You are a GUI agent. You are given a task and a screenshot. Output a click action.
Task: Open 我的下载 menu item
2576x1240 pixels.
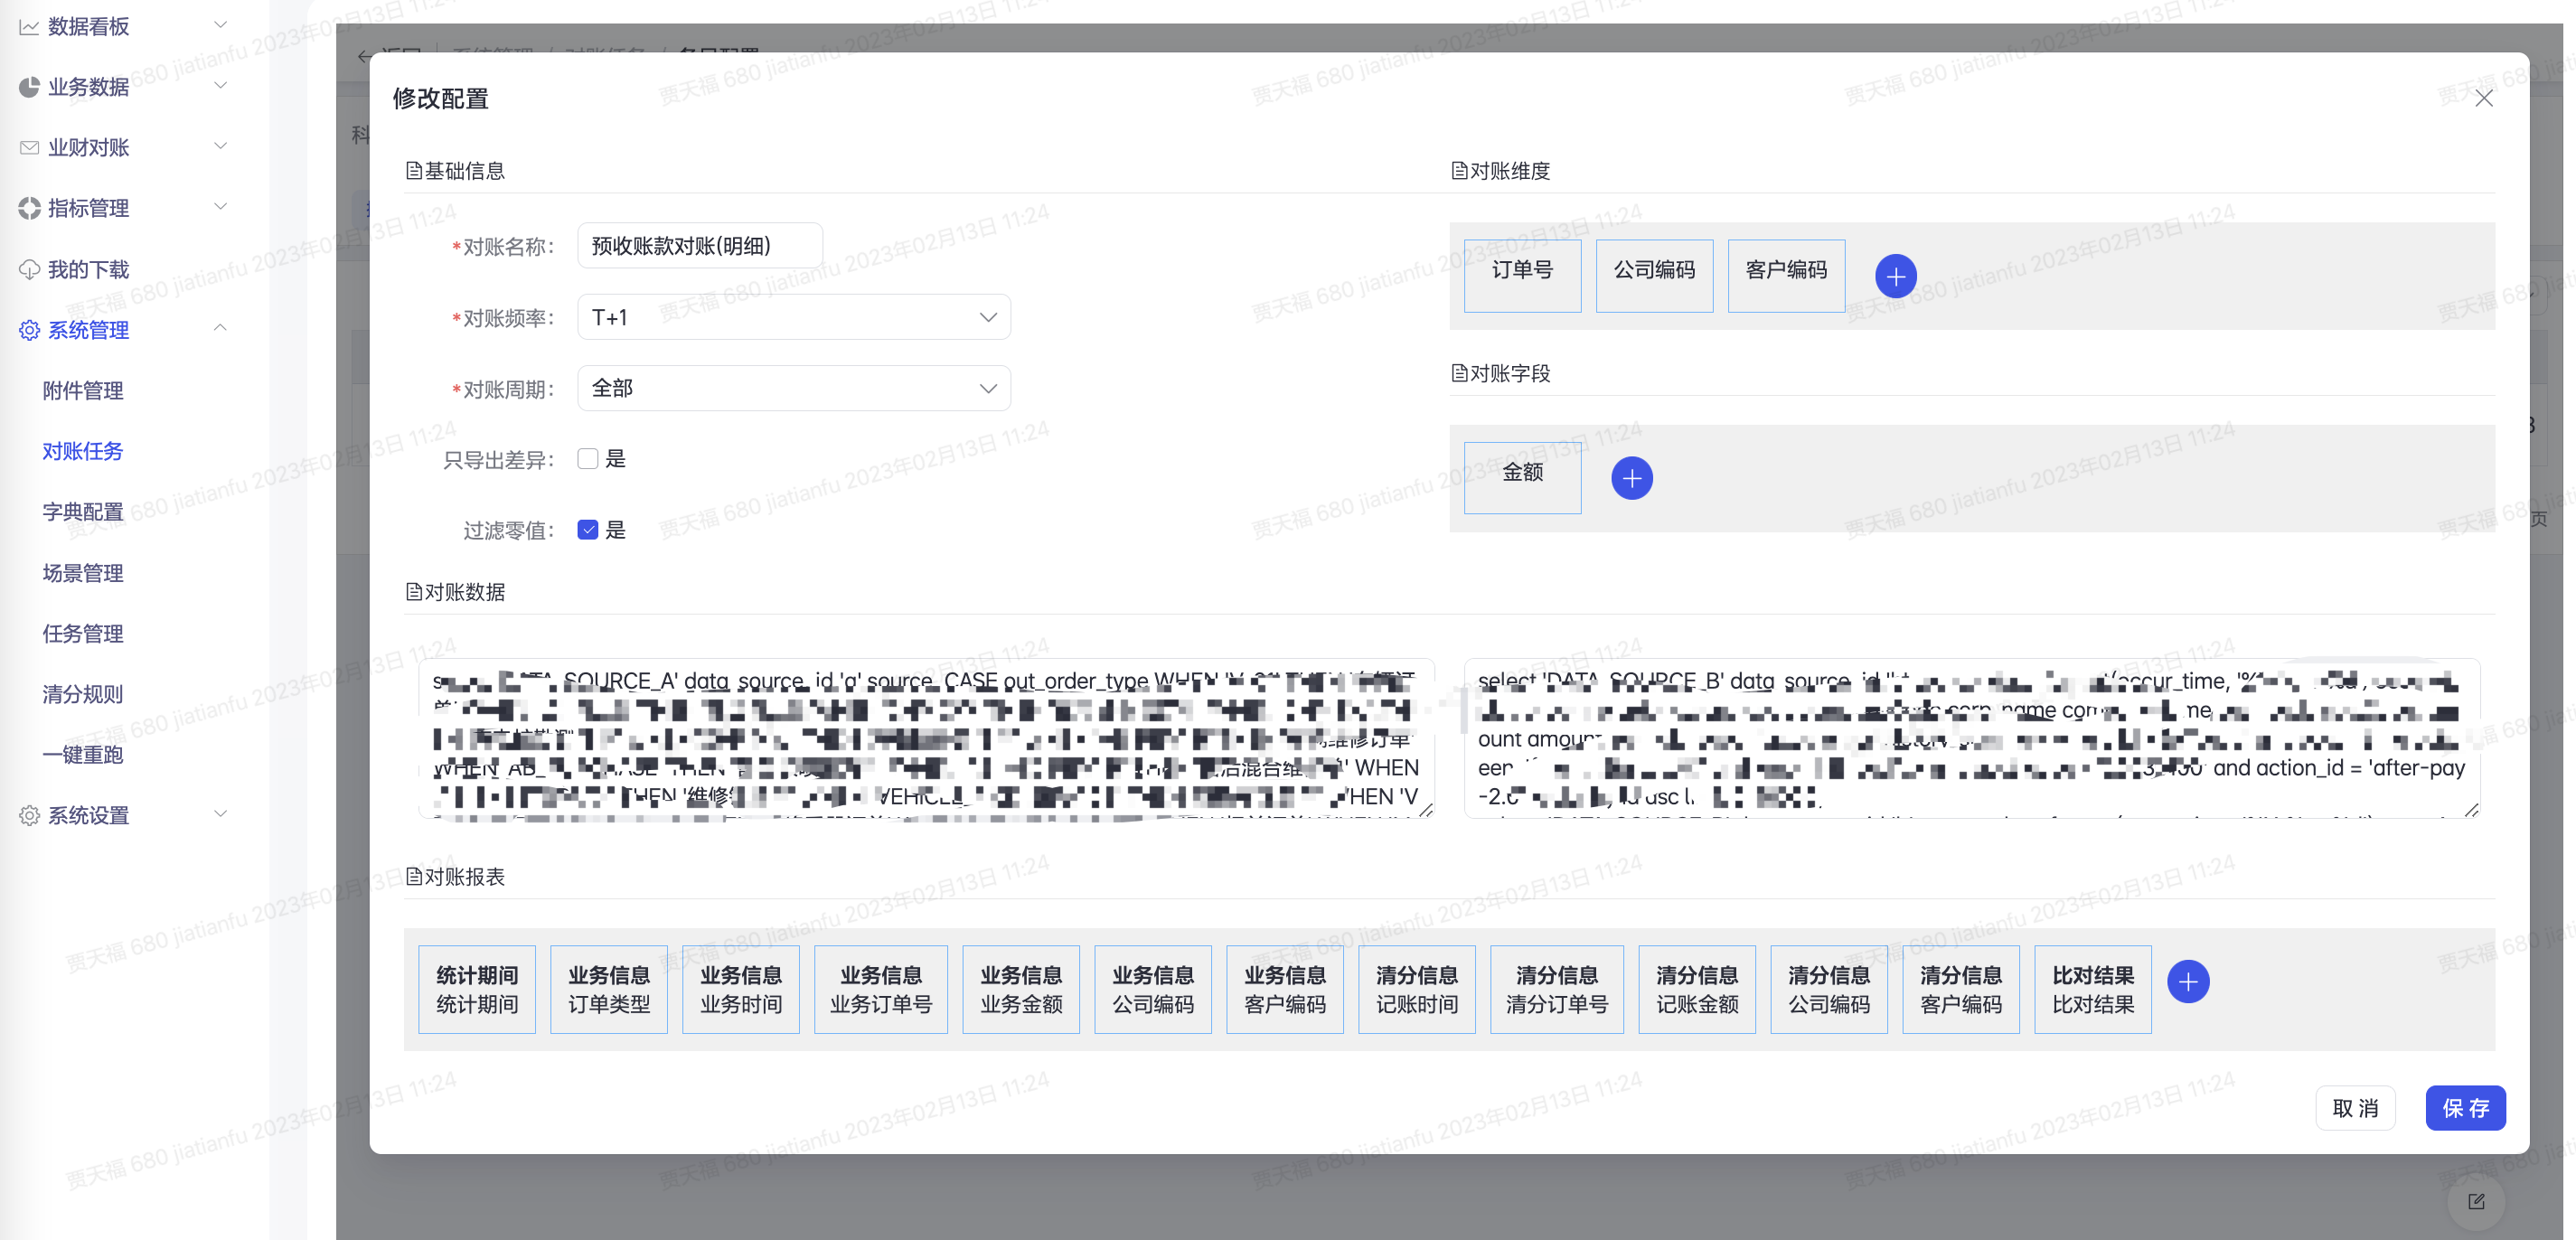tap(89, 270)
